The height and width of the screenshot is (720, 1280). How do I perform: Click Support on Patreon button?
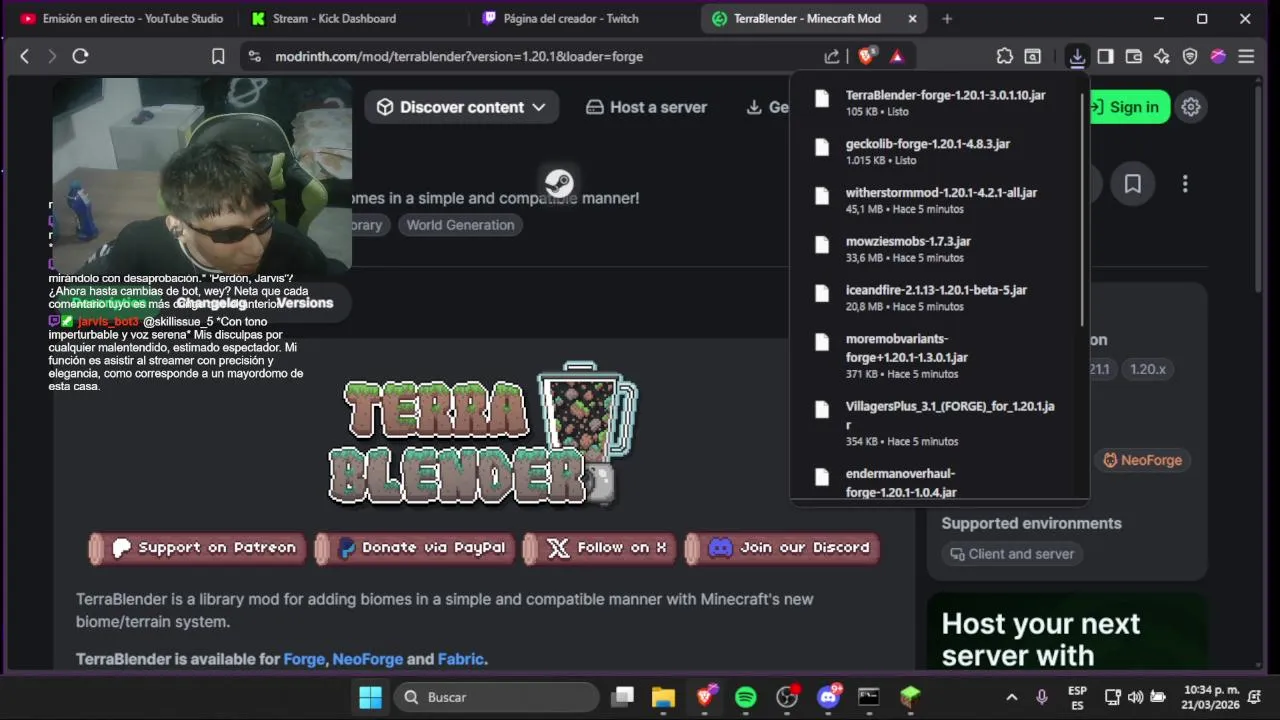(x=198, y=548)
